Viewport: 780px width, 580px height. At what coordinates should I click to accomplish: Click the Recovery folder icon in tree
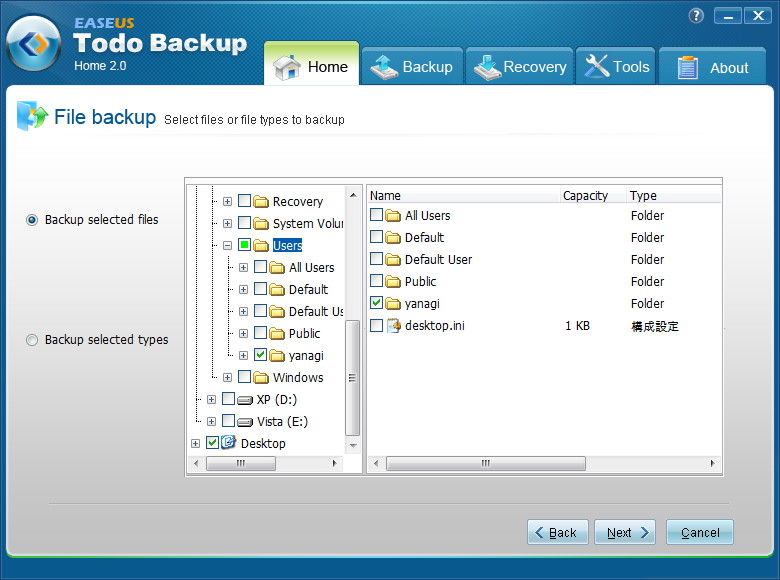click(x=261, y=201)
